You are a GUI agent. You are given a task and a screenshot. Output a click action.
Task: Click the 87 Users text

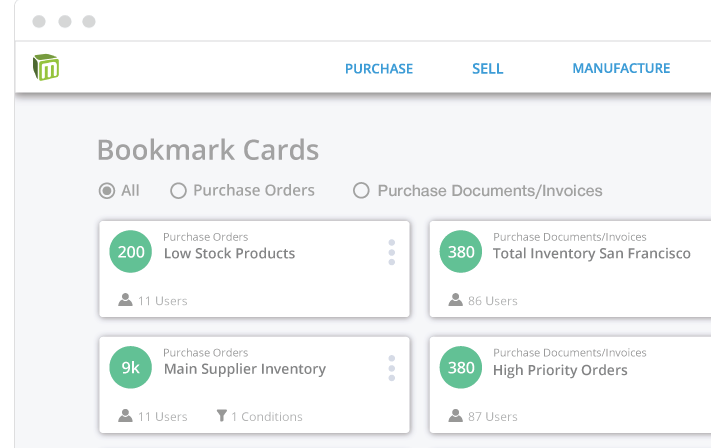coord(492,417)
